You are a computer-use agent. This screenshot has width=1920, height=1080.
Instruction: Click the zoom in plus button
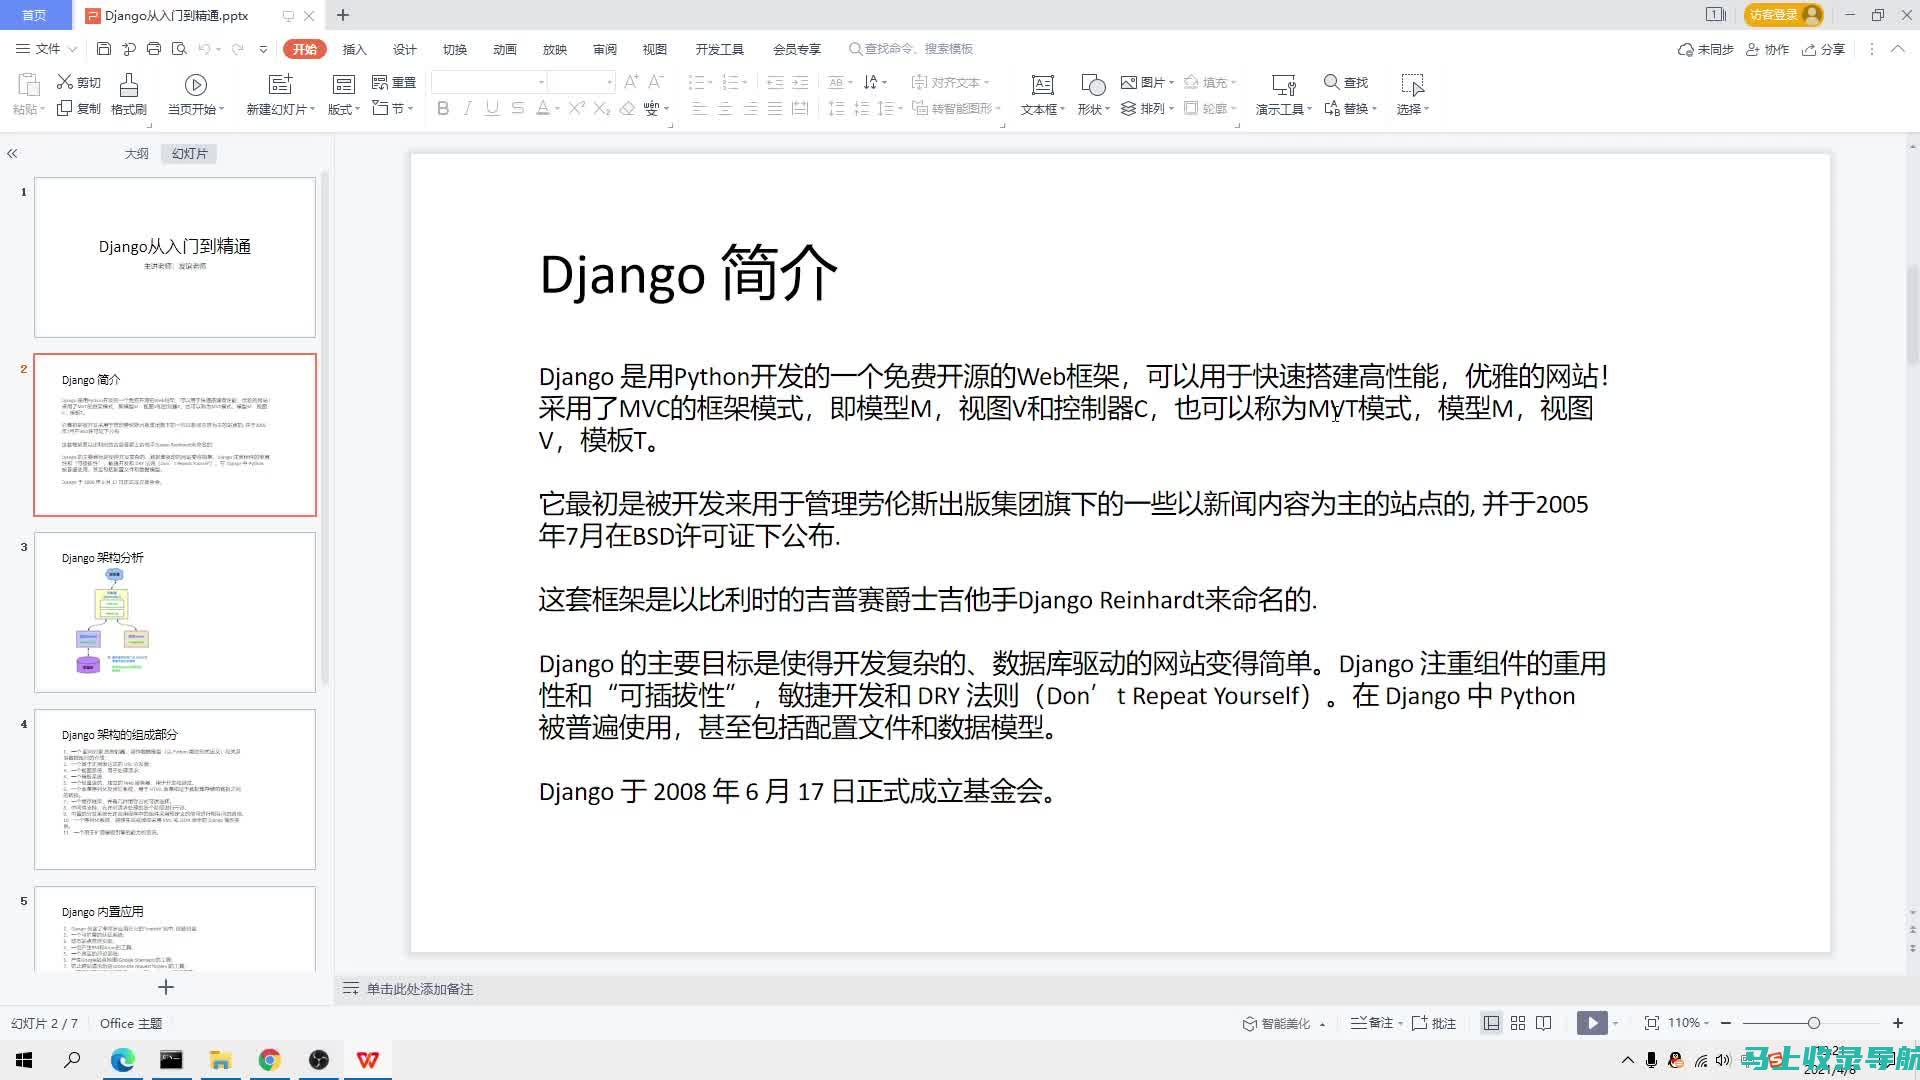(1897, 1023)
